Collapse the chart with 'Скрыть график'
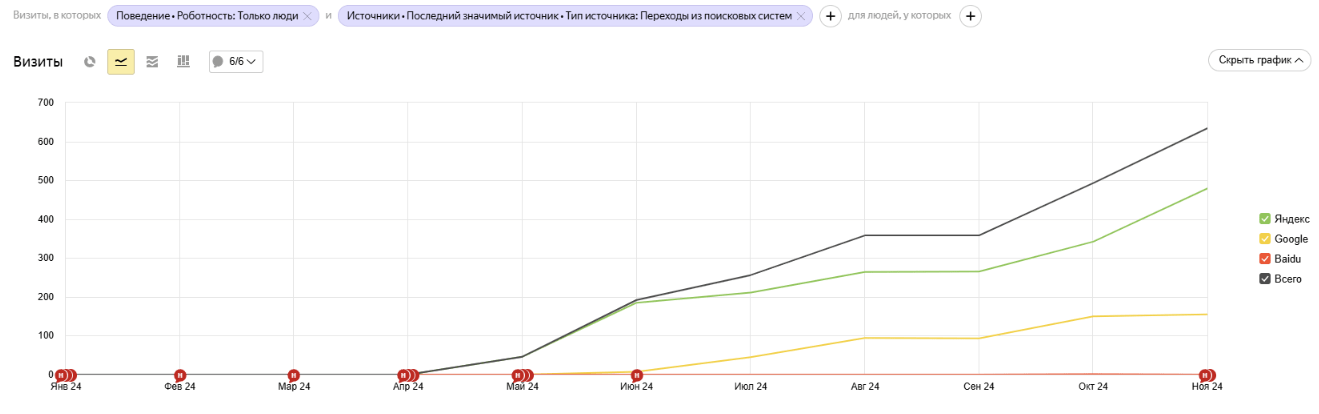 (1258, 60)
